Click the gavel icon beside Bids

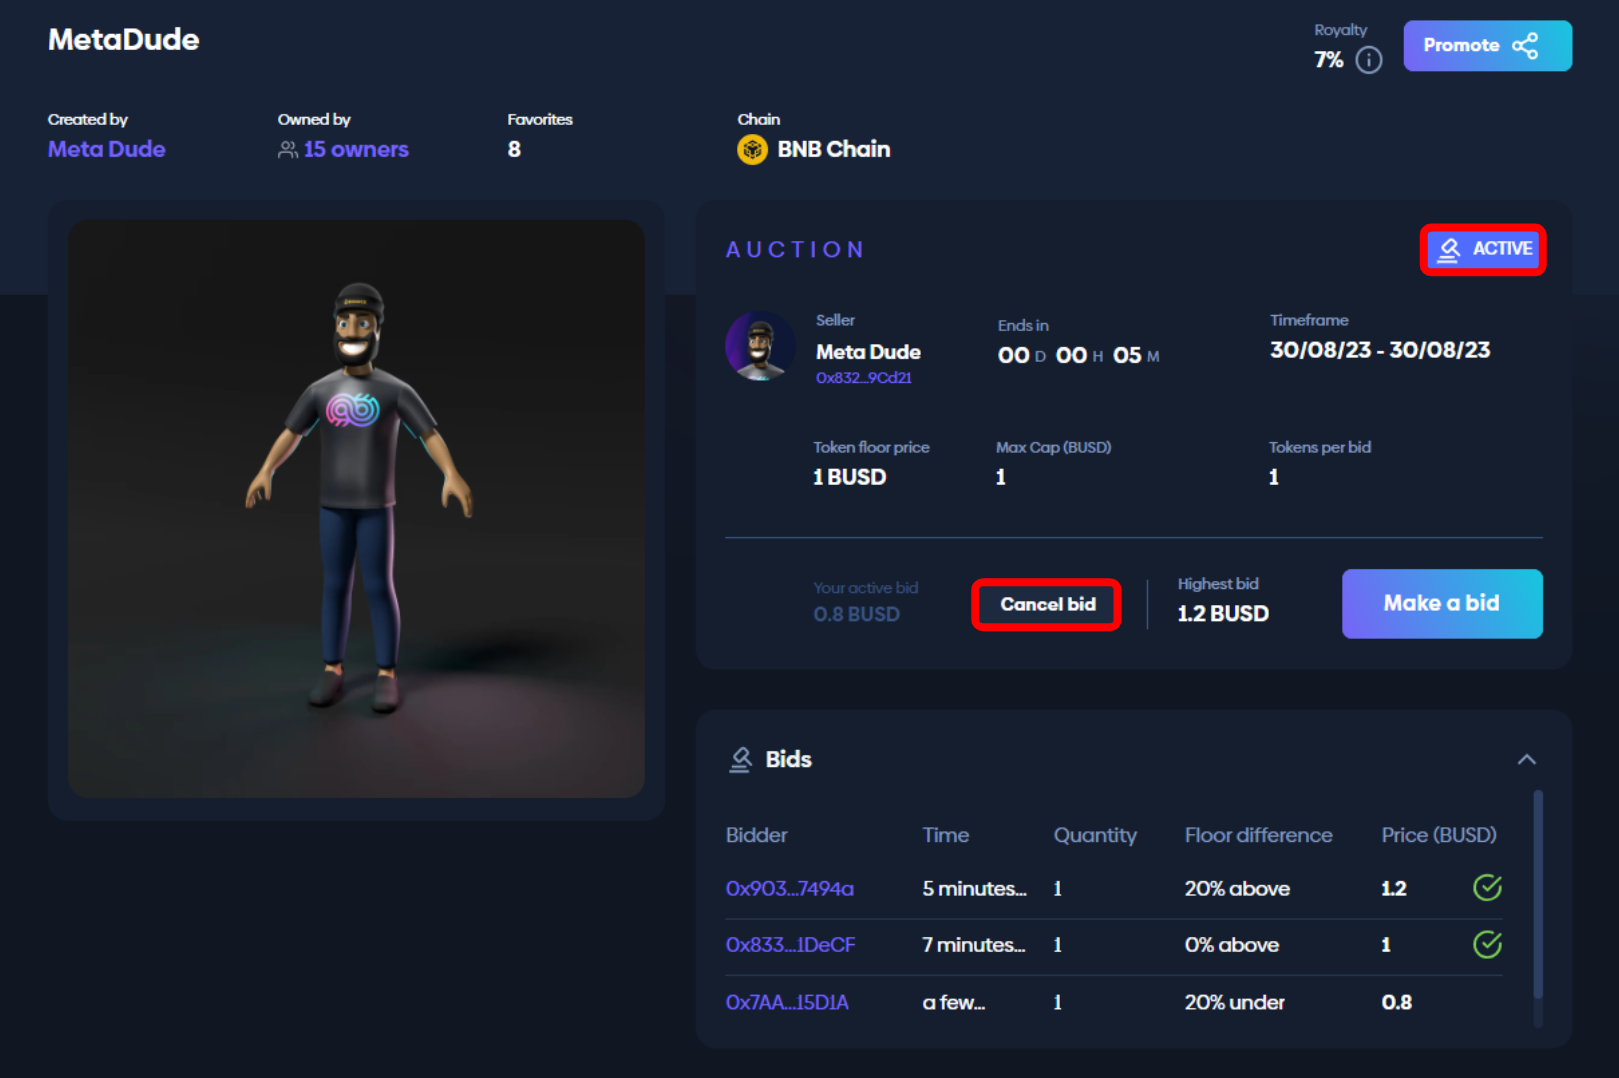741,760
